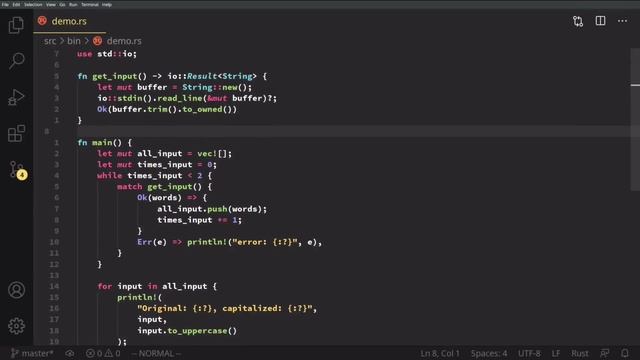Screen dimensions: 640x360
Task: Open Source Control view with 4 changes
Action: [18, 170]
